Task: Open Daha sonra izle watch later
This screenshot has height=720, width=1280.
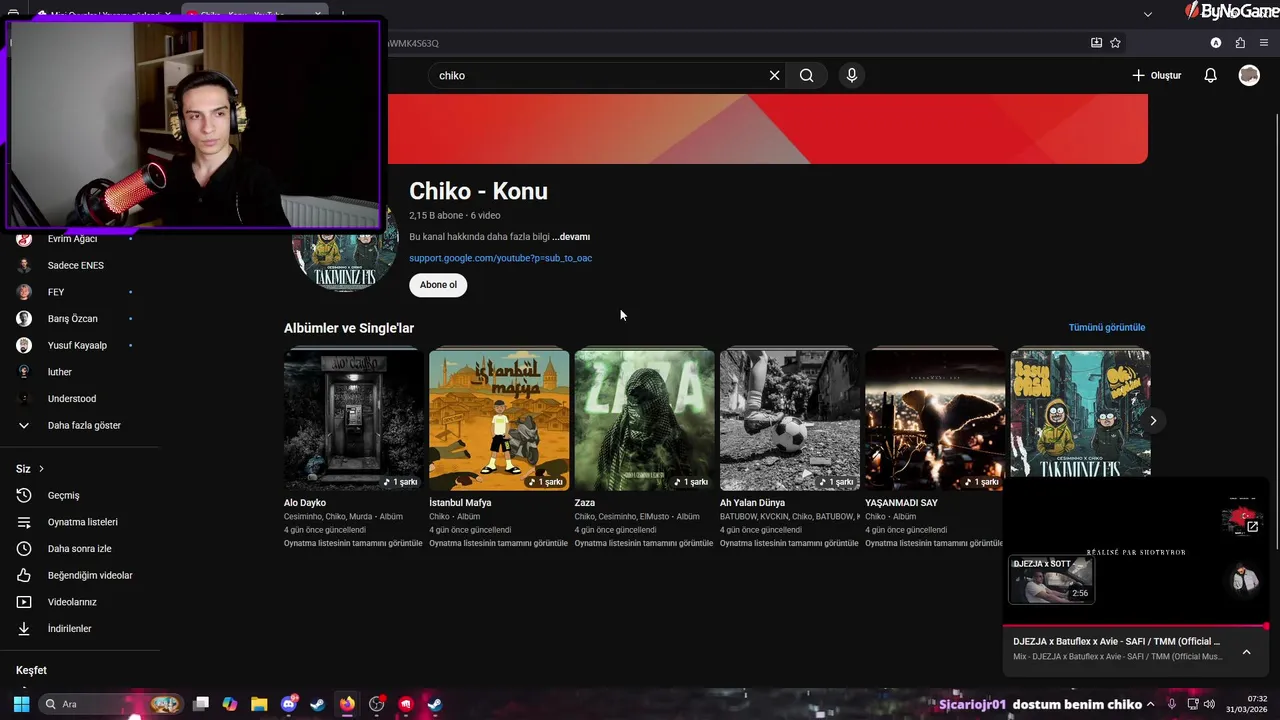Action: point(79,548)
